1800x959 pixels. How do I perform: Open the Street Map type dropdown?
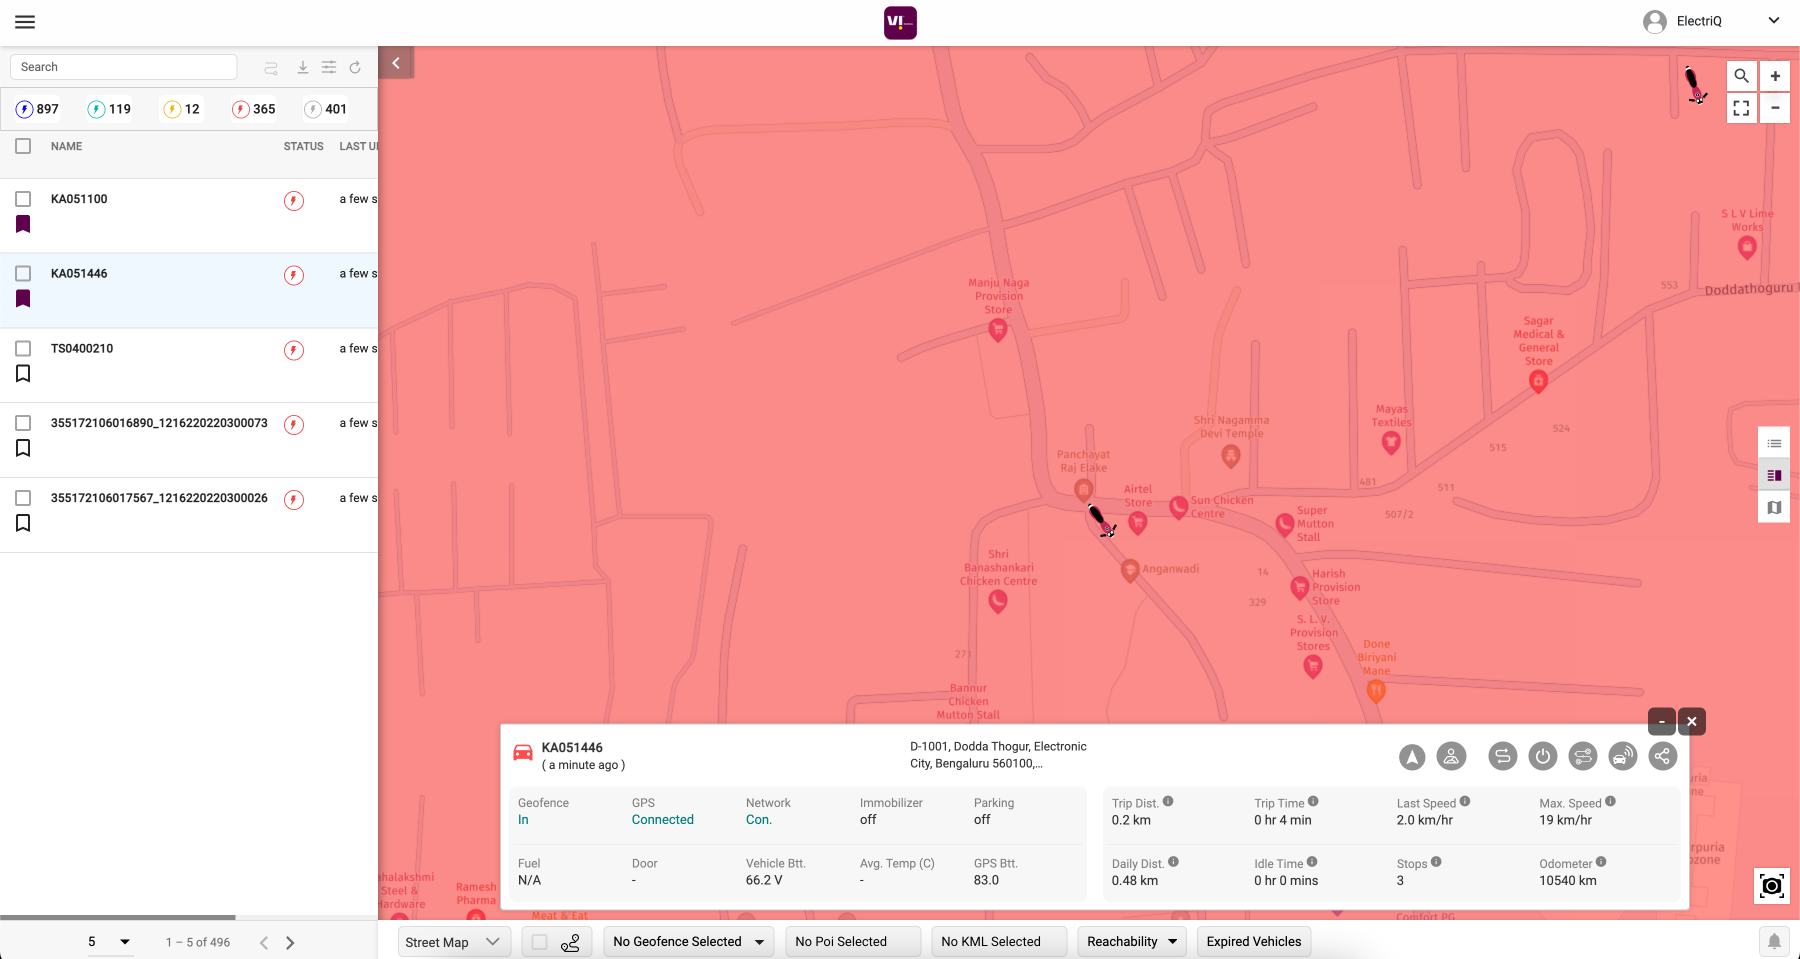[453, 942]
